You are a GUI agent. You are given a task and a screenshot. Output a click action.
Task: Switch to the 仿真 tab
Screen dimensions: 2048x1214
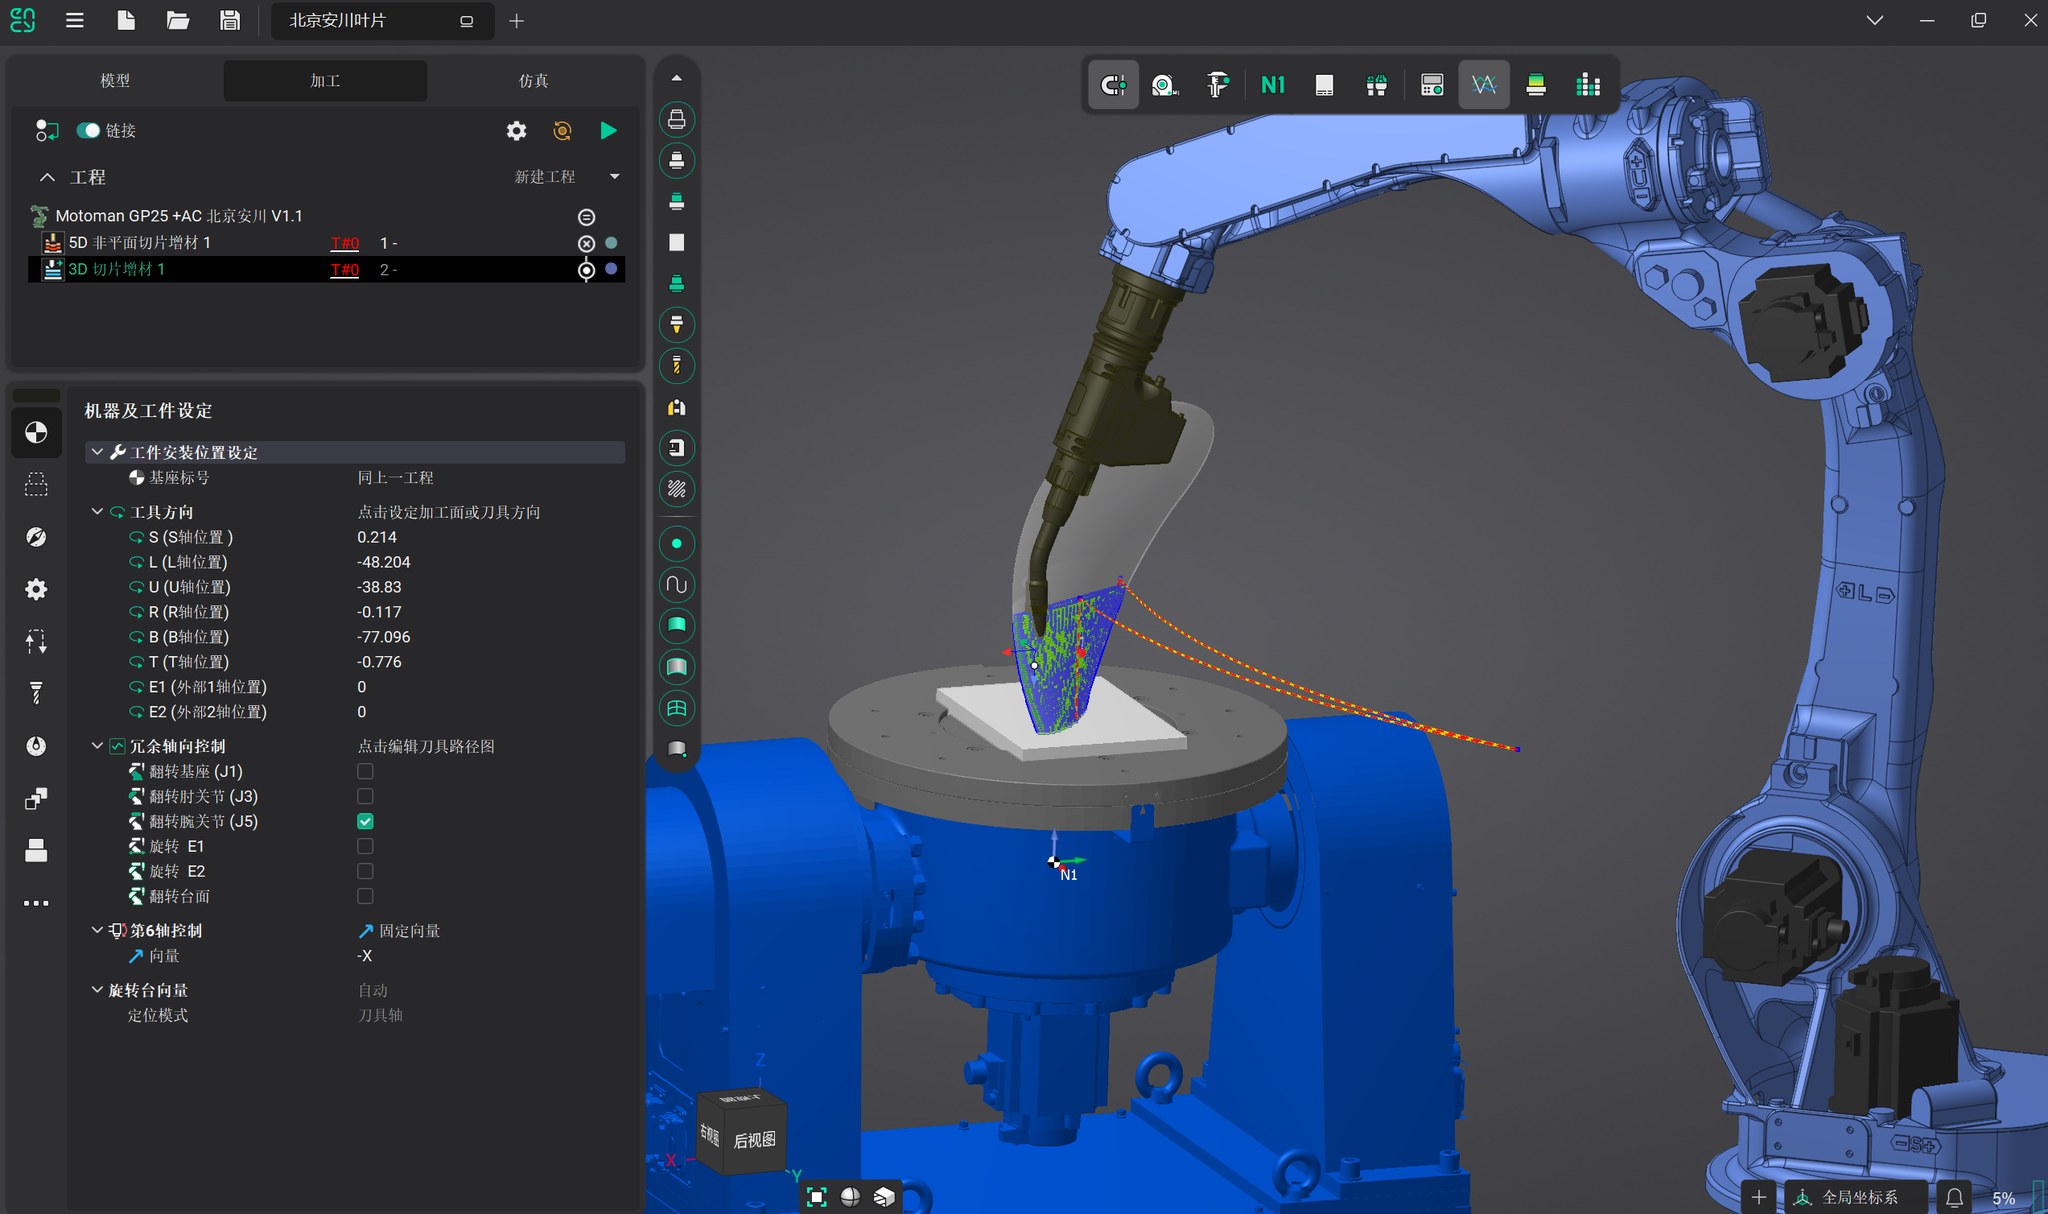(533, 81)
